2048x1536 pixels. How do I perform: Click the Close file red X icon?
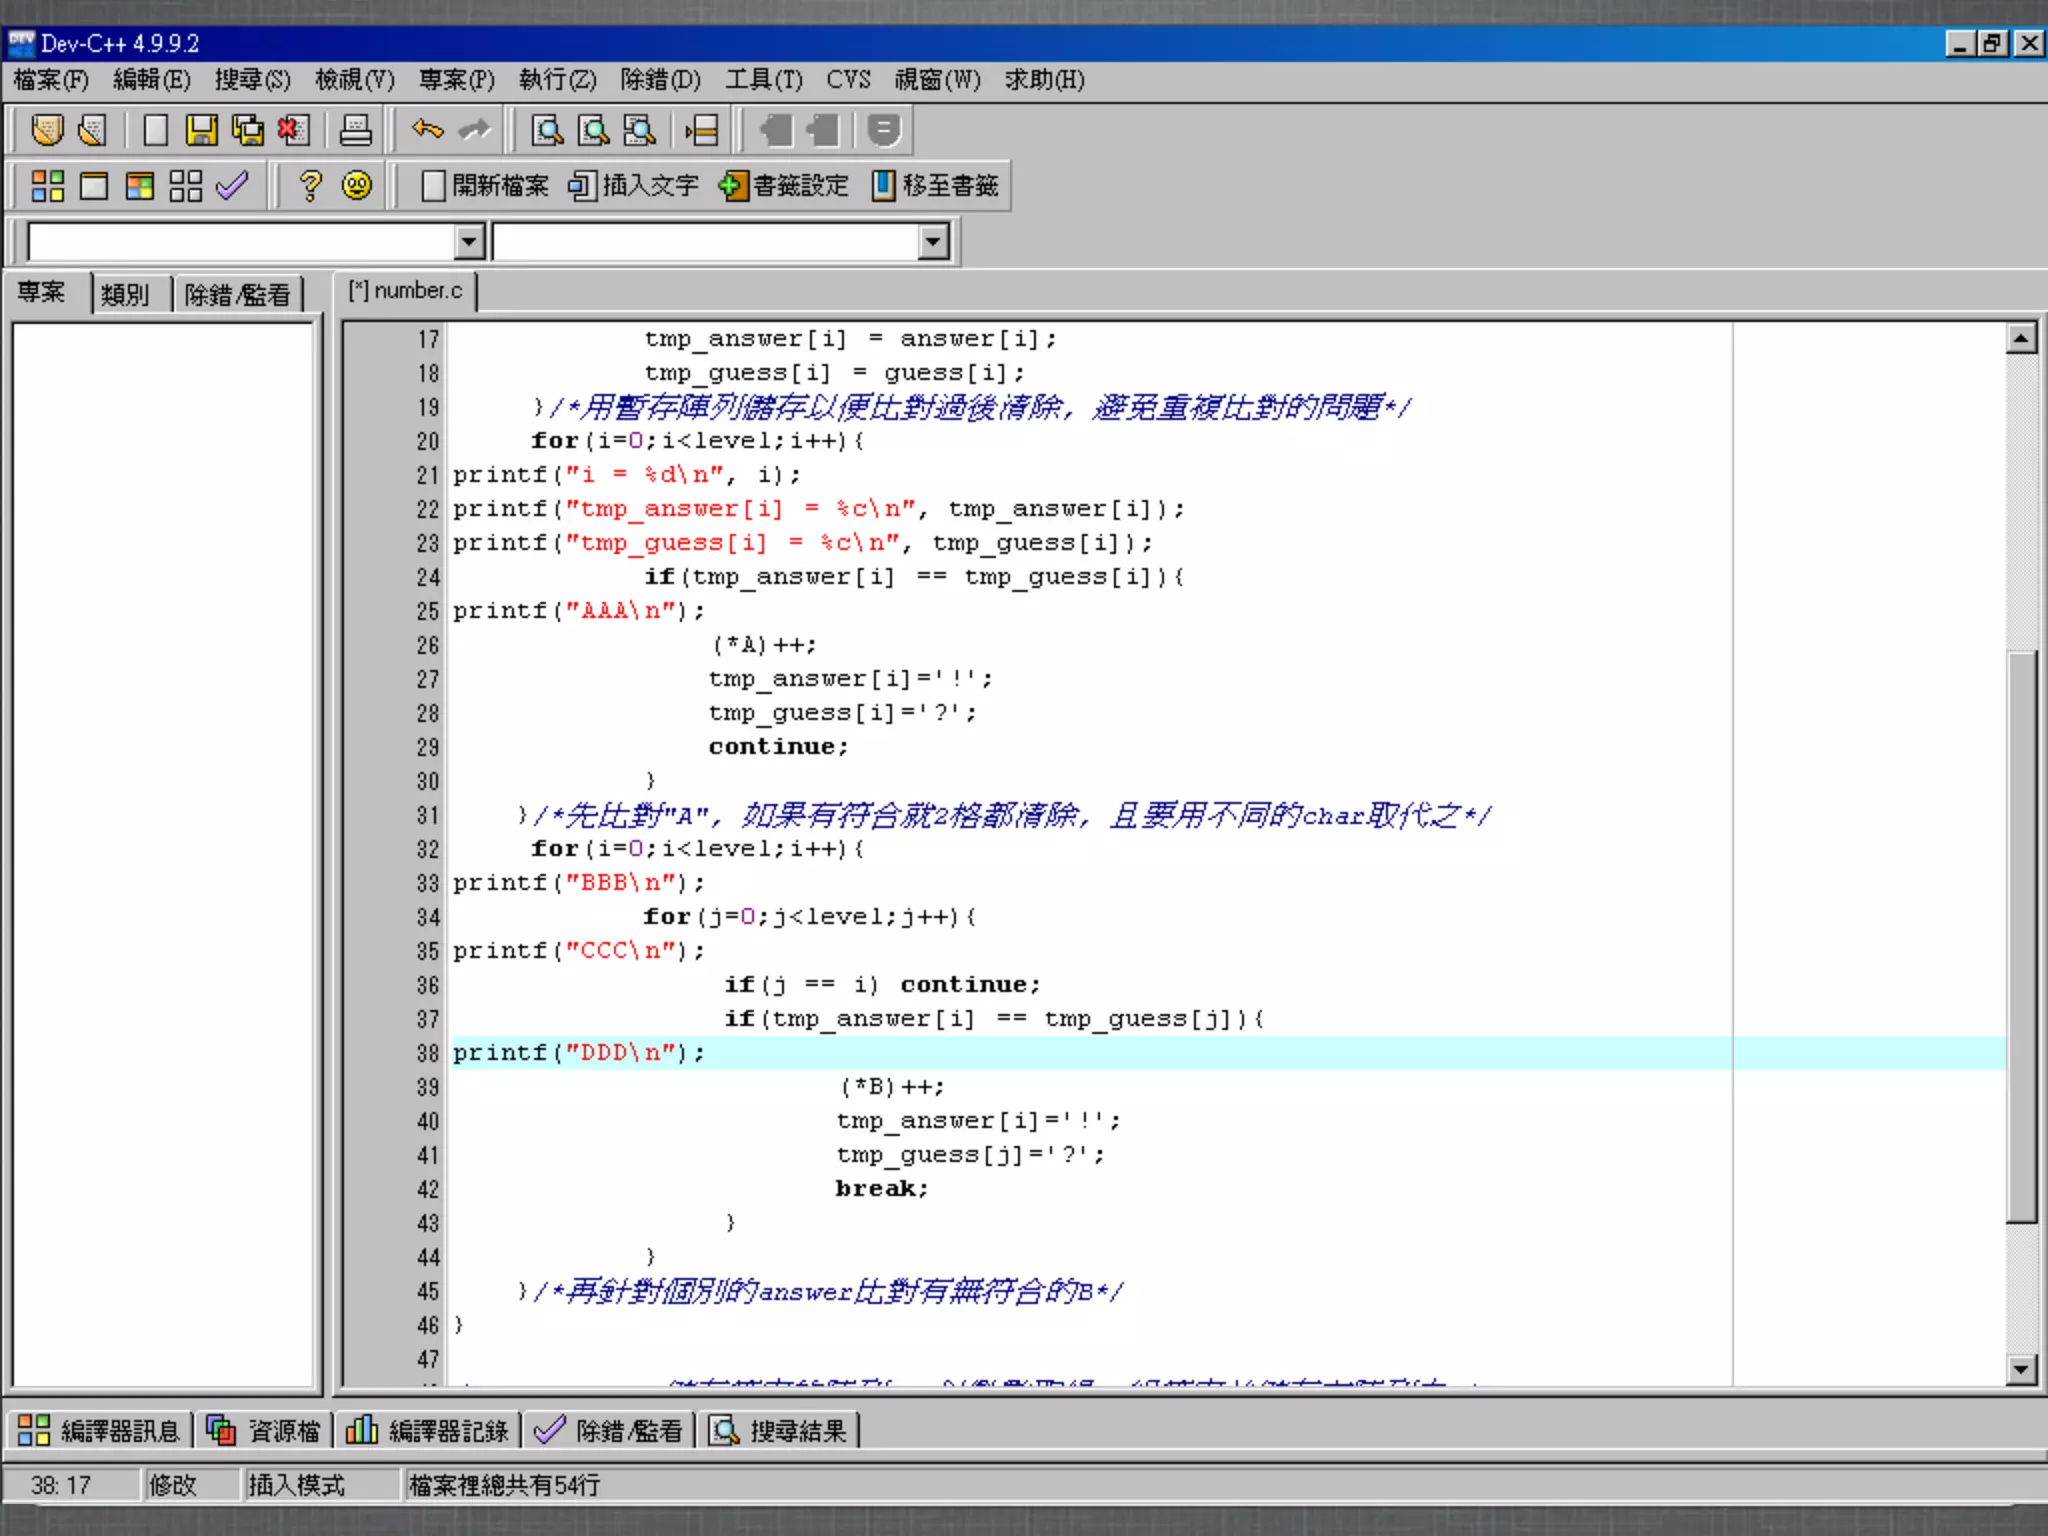click(293, 130)
